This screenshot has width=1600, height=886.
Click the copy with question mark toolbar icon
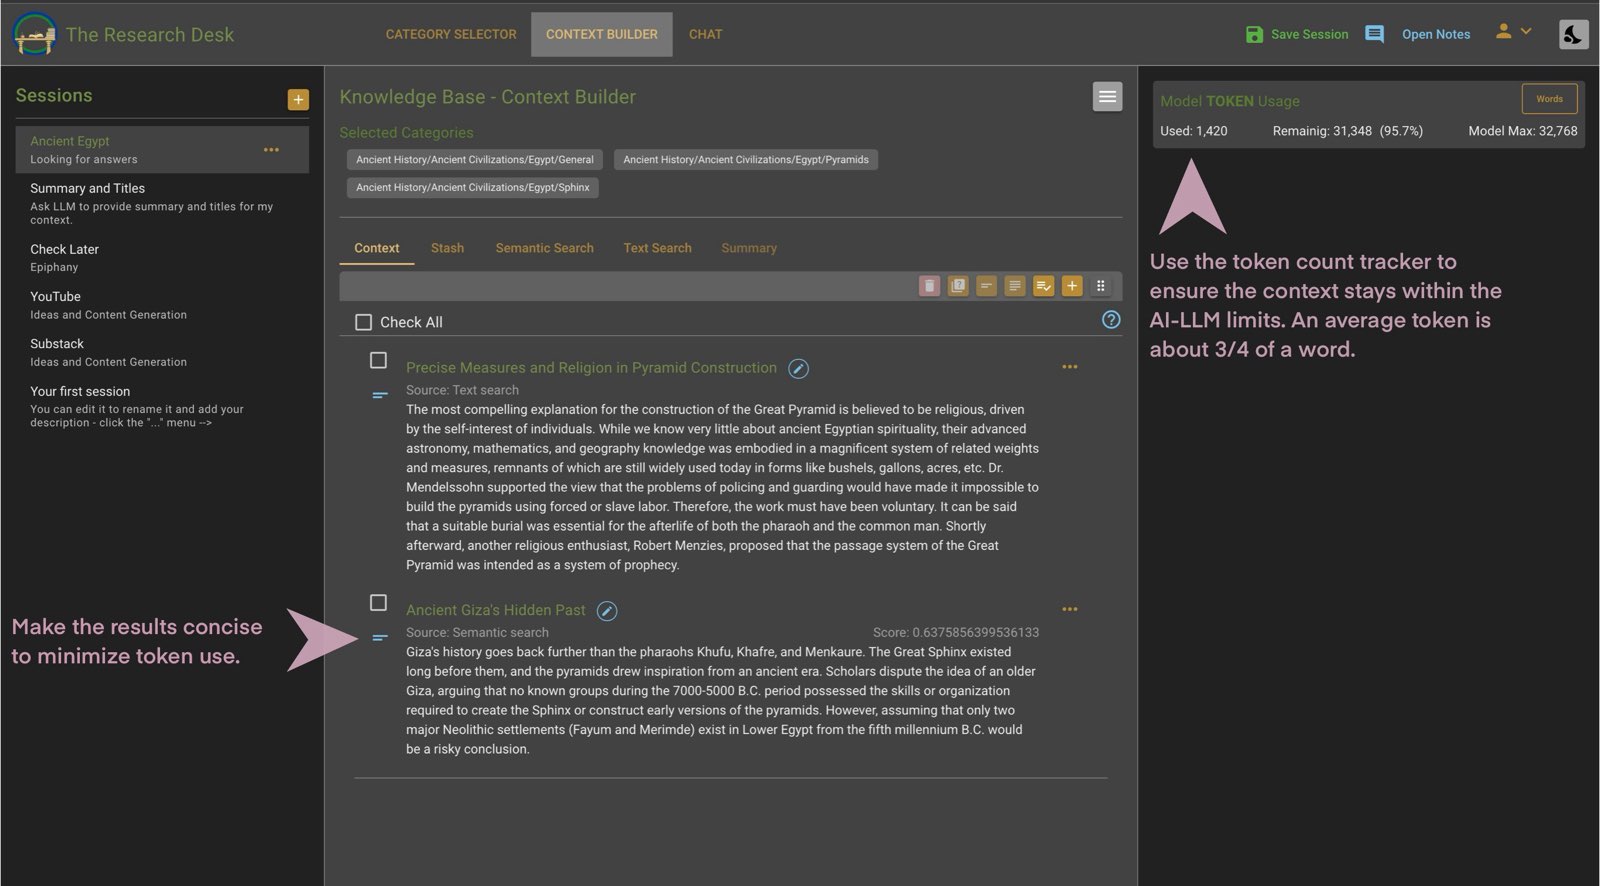(958, 286)
